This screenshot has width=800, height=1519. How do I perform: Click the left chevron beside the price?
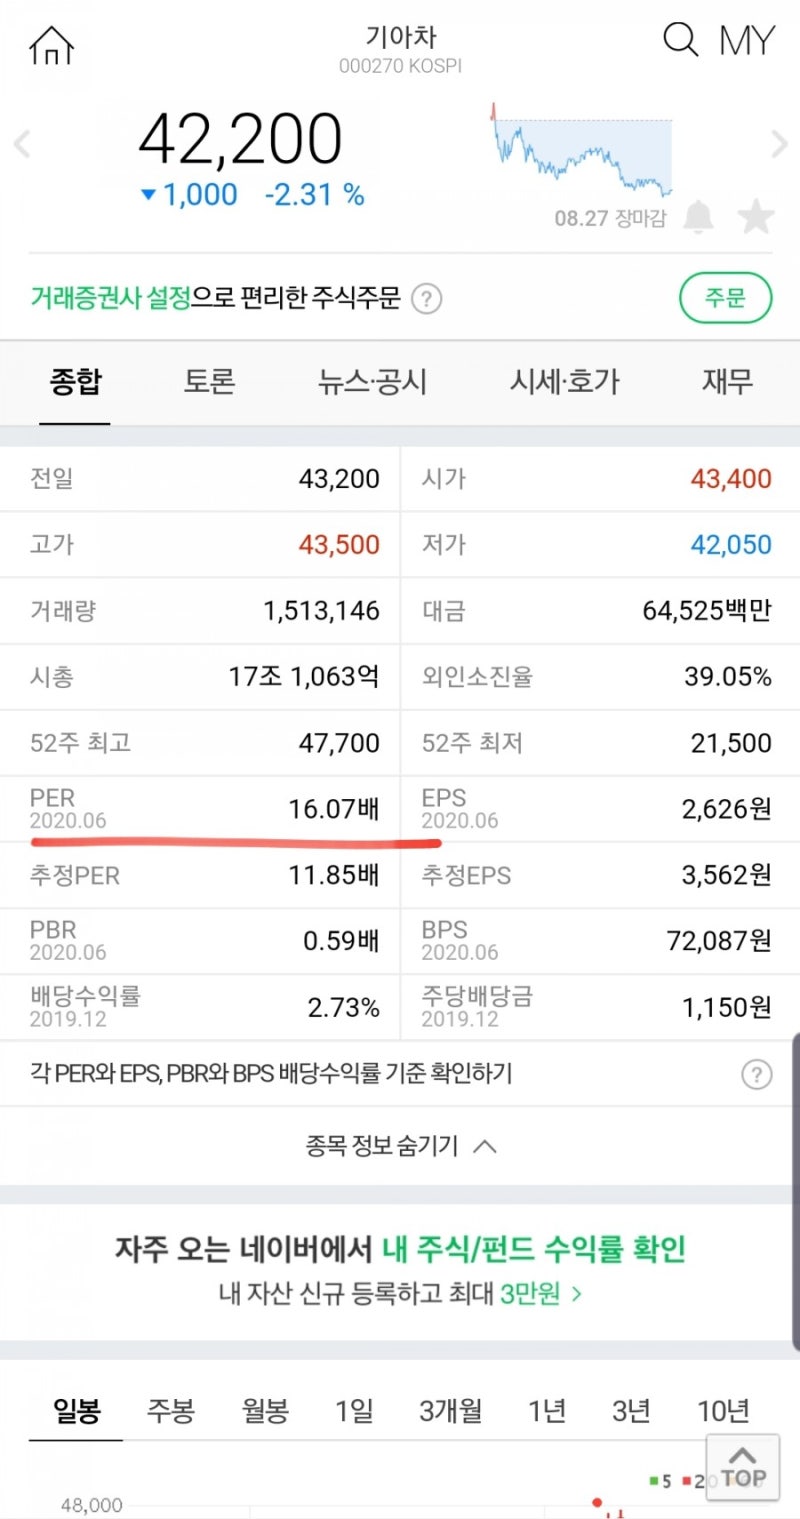tap(22, 145)
